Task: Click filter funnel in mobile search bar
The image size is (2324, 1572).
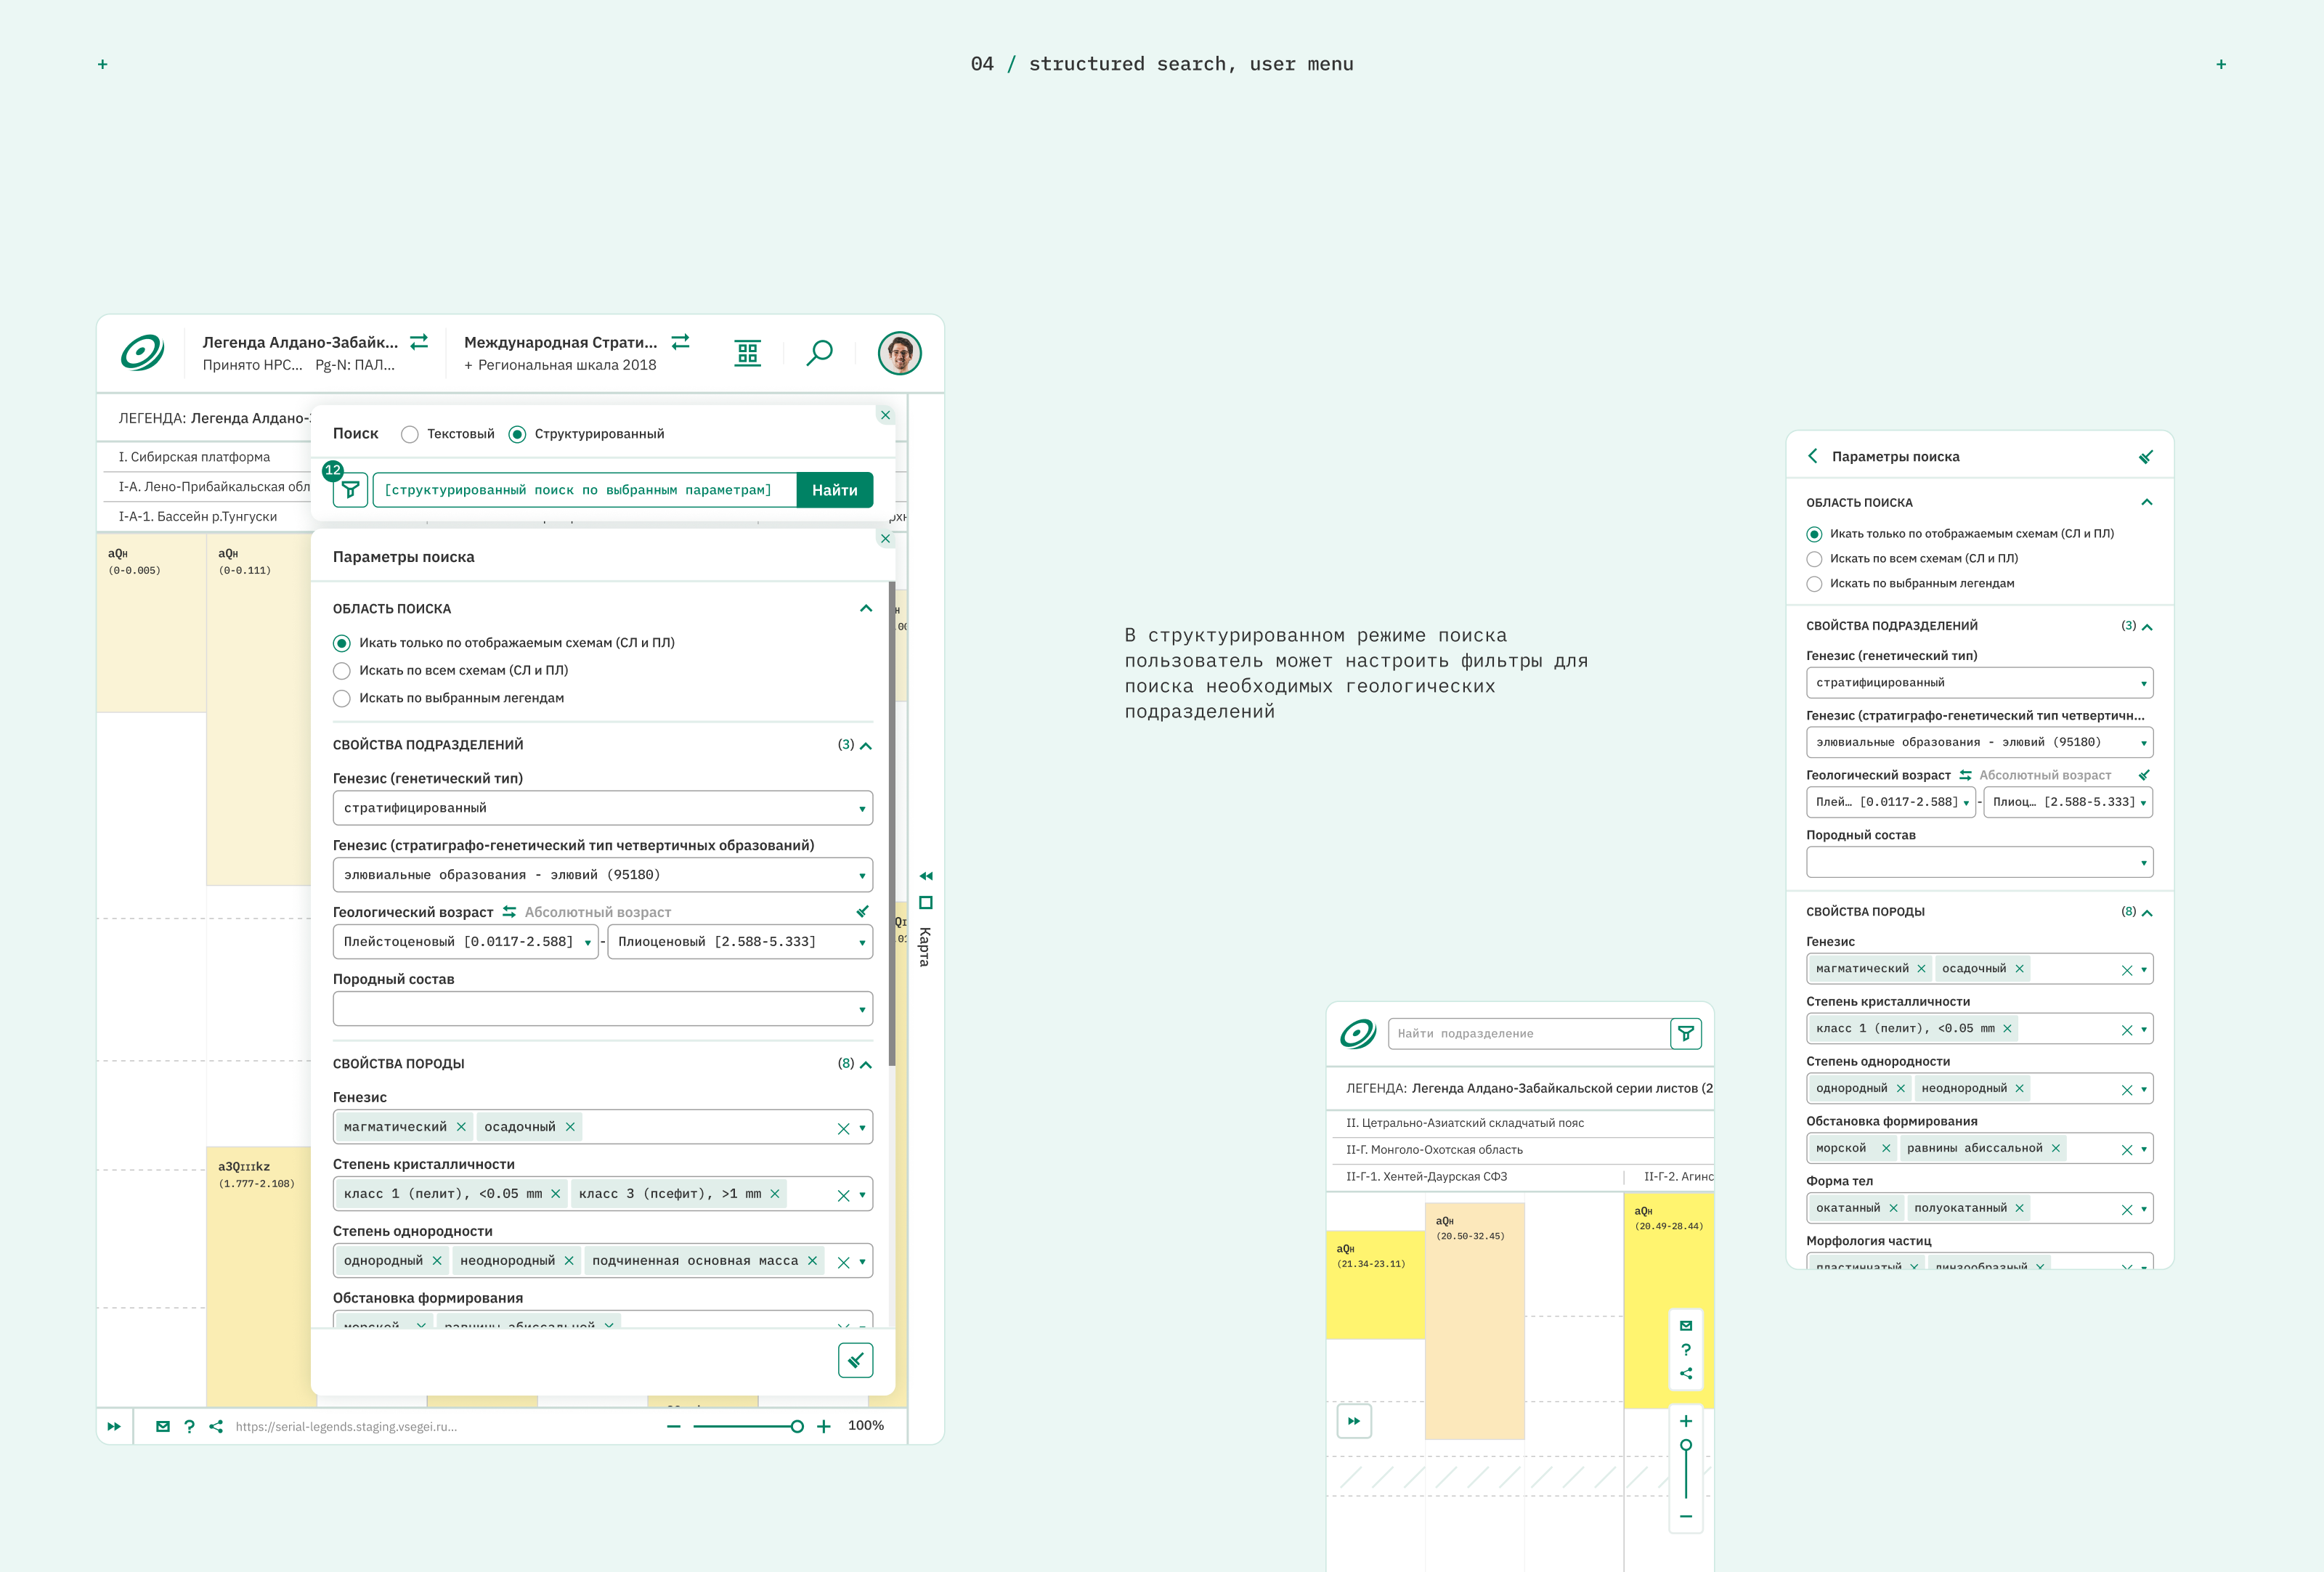Action: (1686, 1033)
